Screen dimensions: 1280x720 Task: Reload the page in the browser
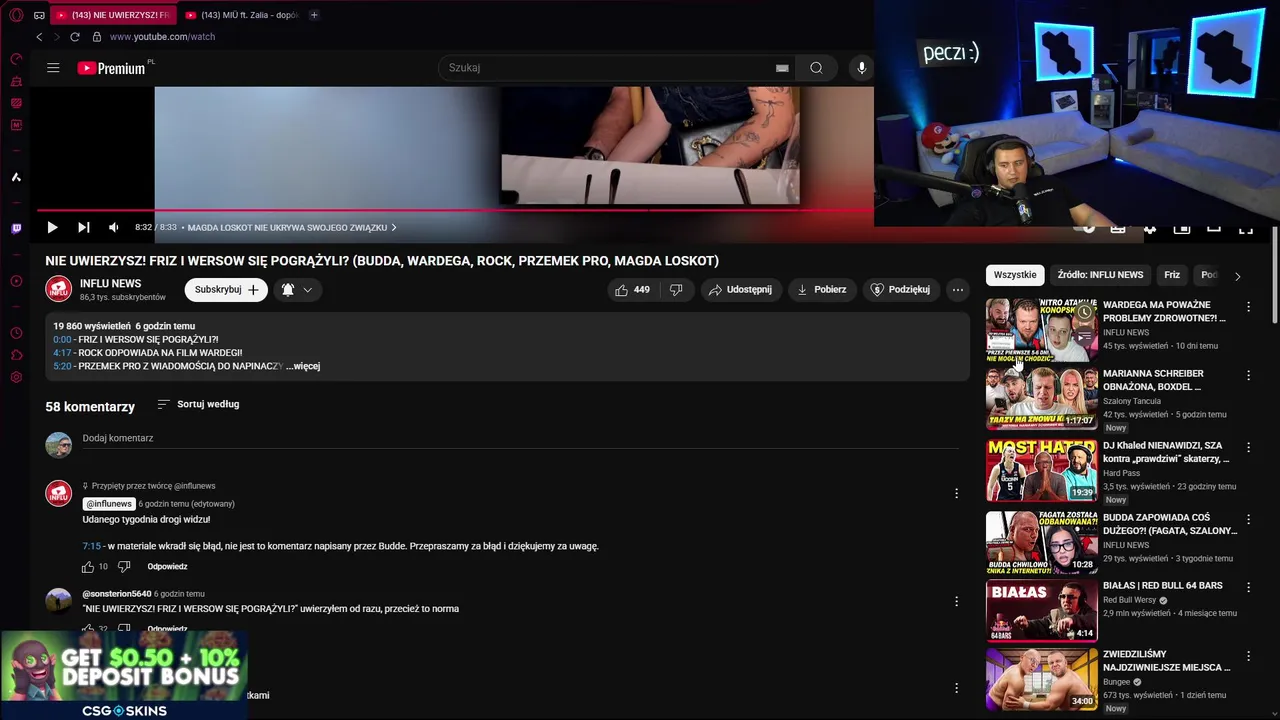tap(74, 37)
